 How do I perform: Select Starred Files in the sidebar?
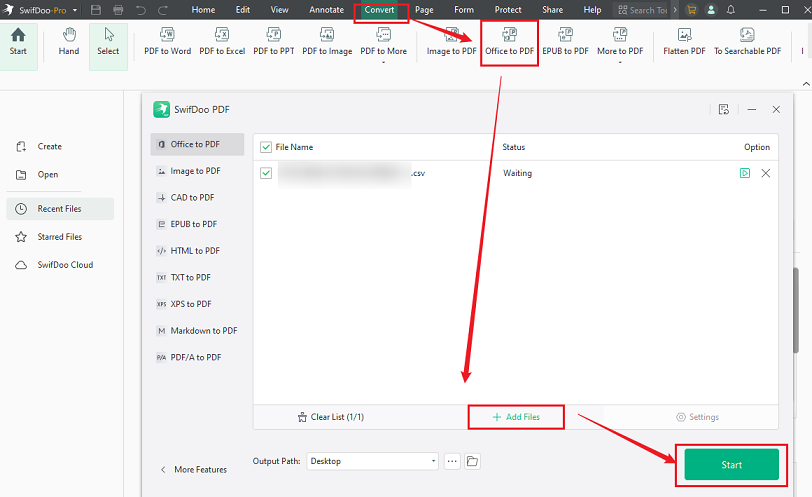click(60, 237)
